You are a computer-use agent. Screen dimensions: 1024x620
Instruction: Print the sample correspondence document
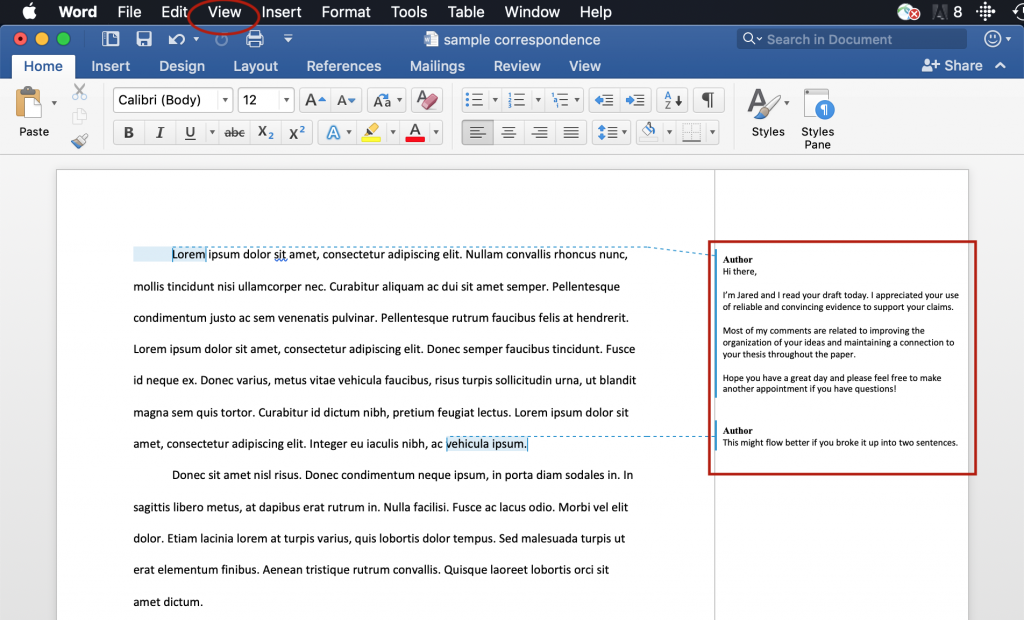click(x=256, y=39)
